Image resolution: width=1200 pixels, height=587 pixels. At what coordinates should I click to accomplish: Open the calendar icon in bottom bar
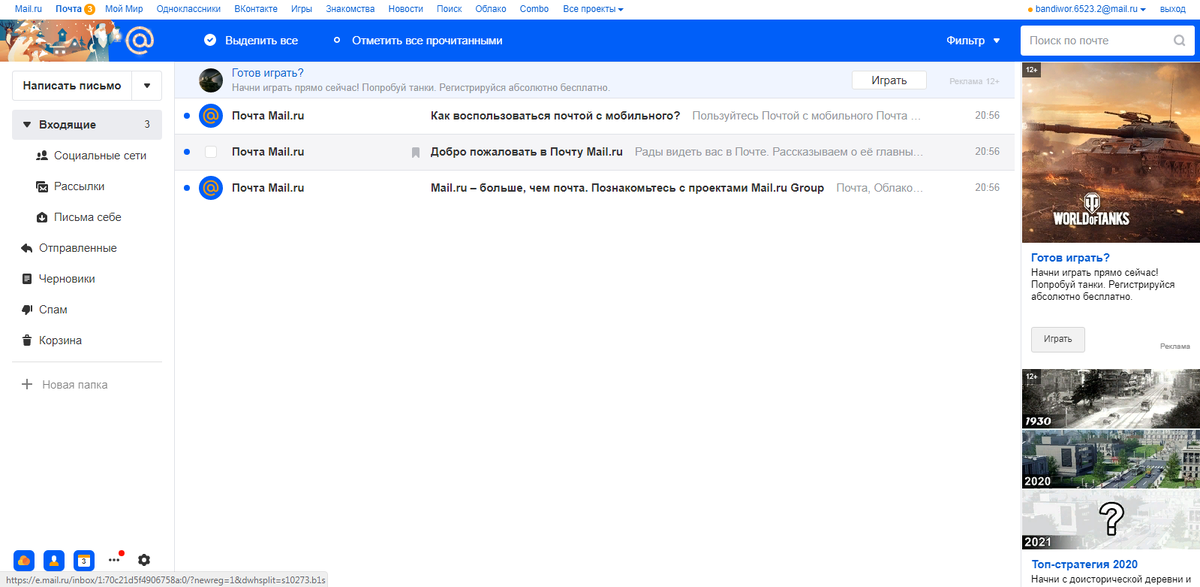pos(85,560)
